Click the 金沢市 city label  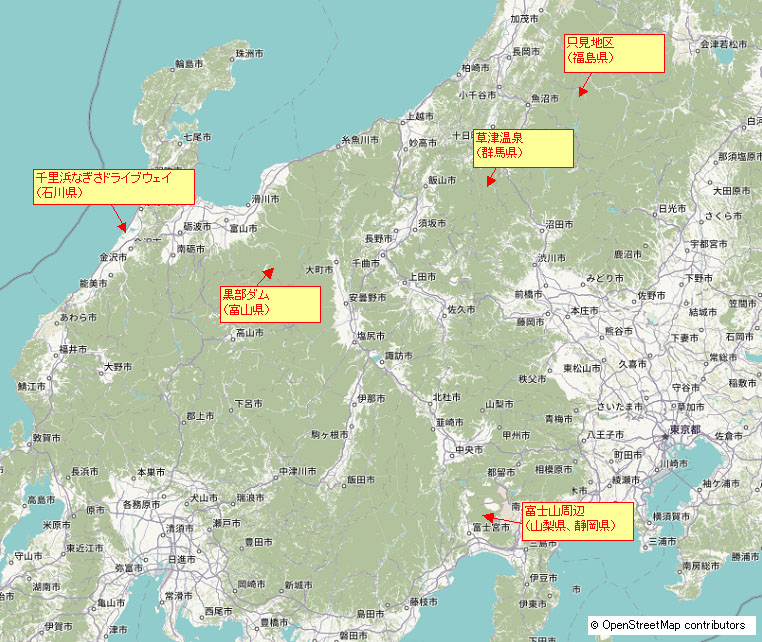click(113, 258)
